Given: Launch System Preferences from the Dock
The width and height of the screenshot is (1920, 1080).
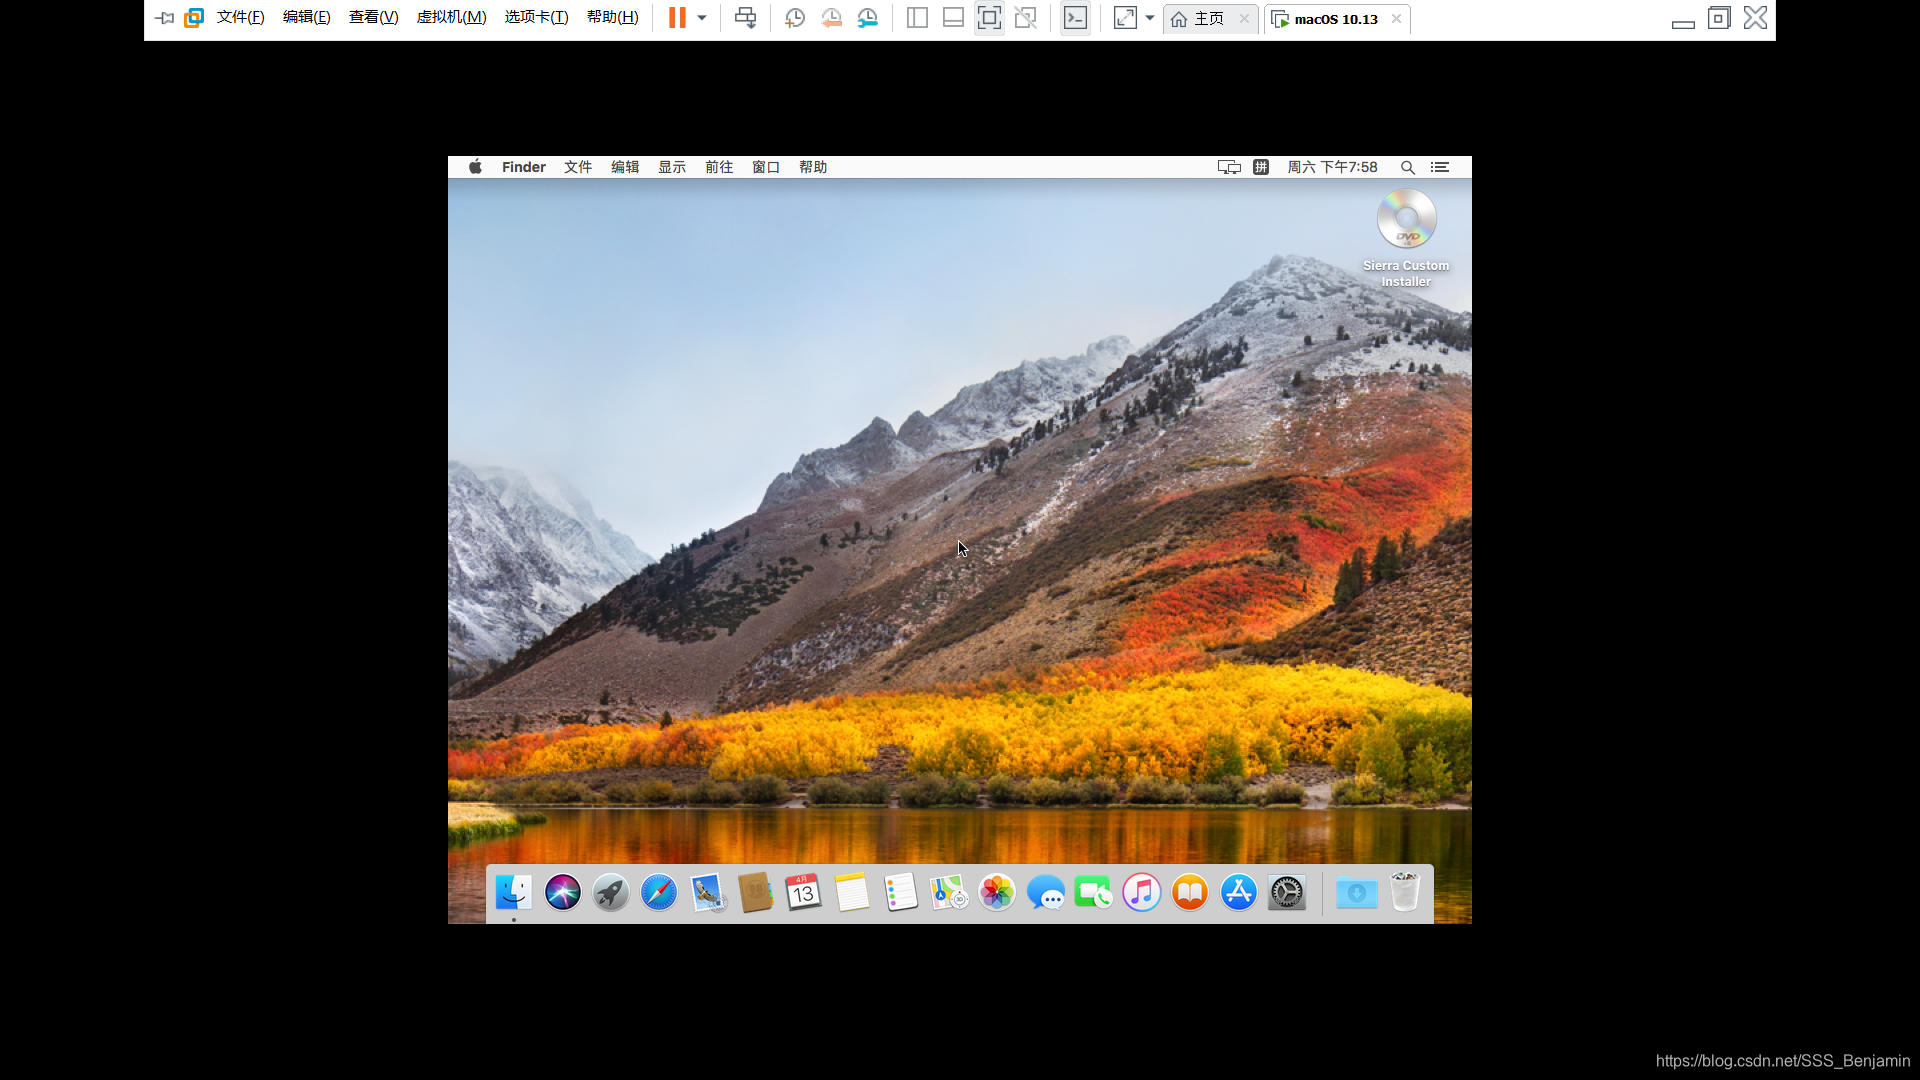Looking at the screenshot, I should coord(1287,892).
